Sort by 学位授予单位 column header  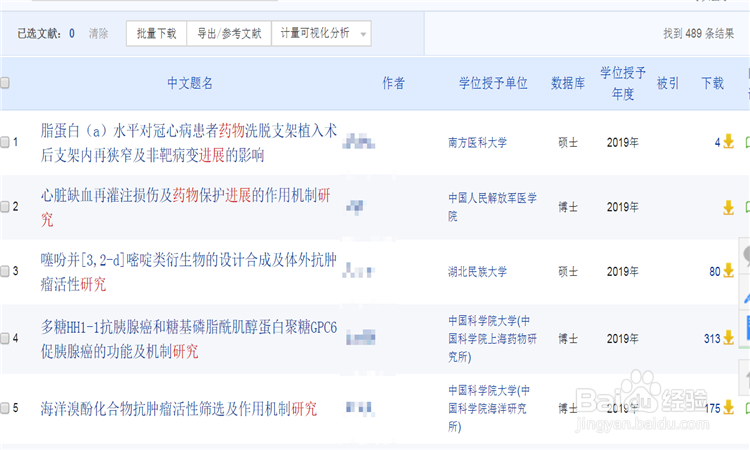click(493, 83)
